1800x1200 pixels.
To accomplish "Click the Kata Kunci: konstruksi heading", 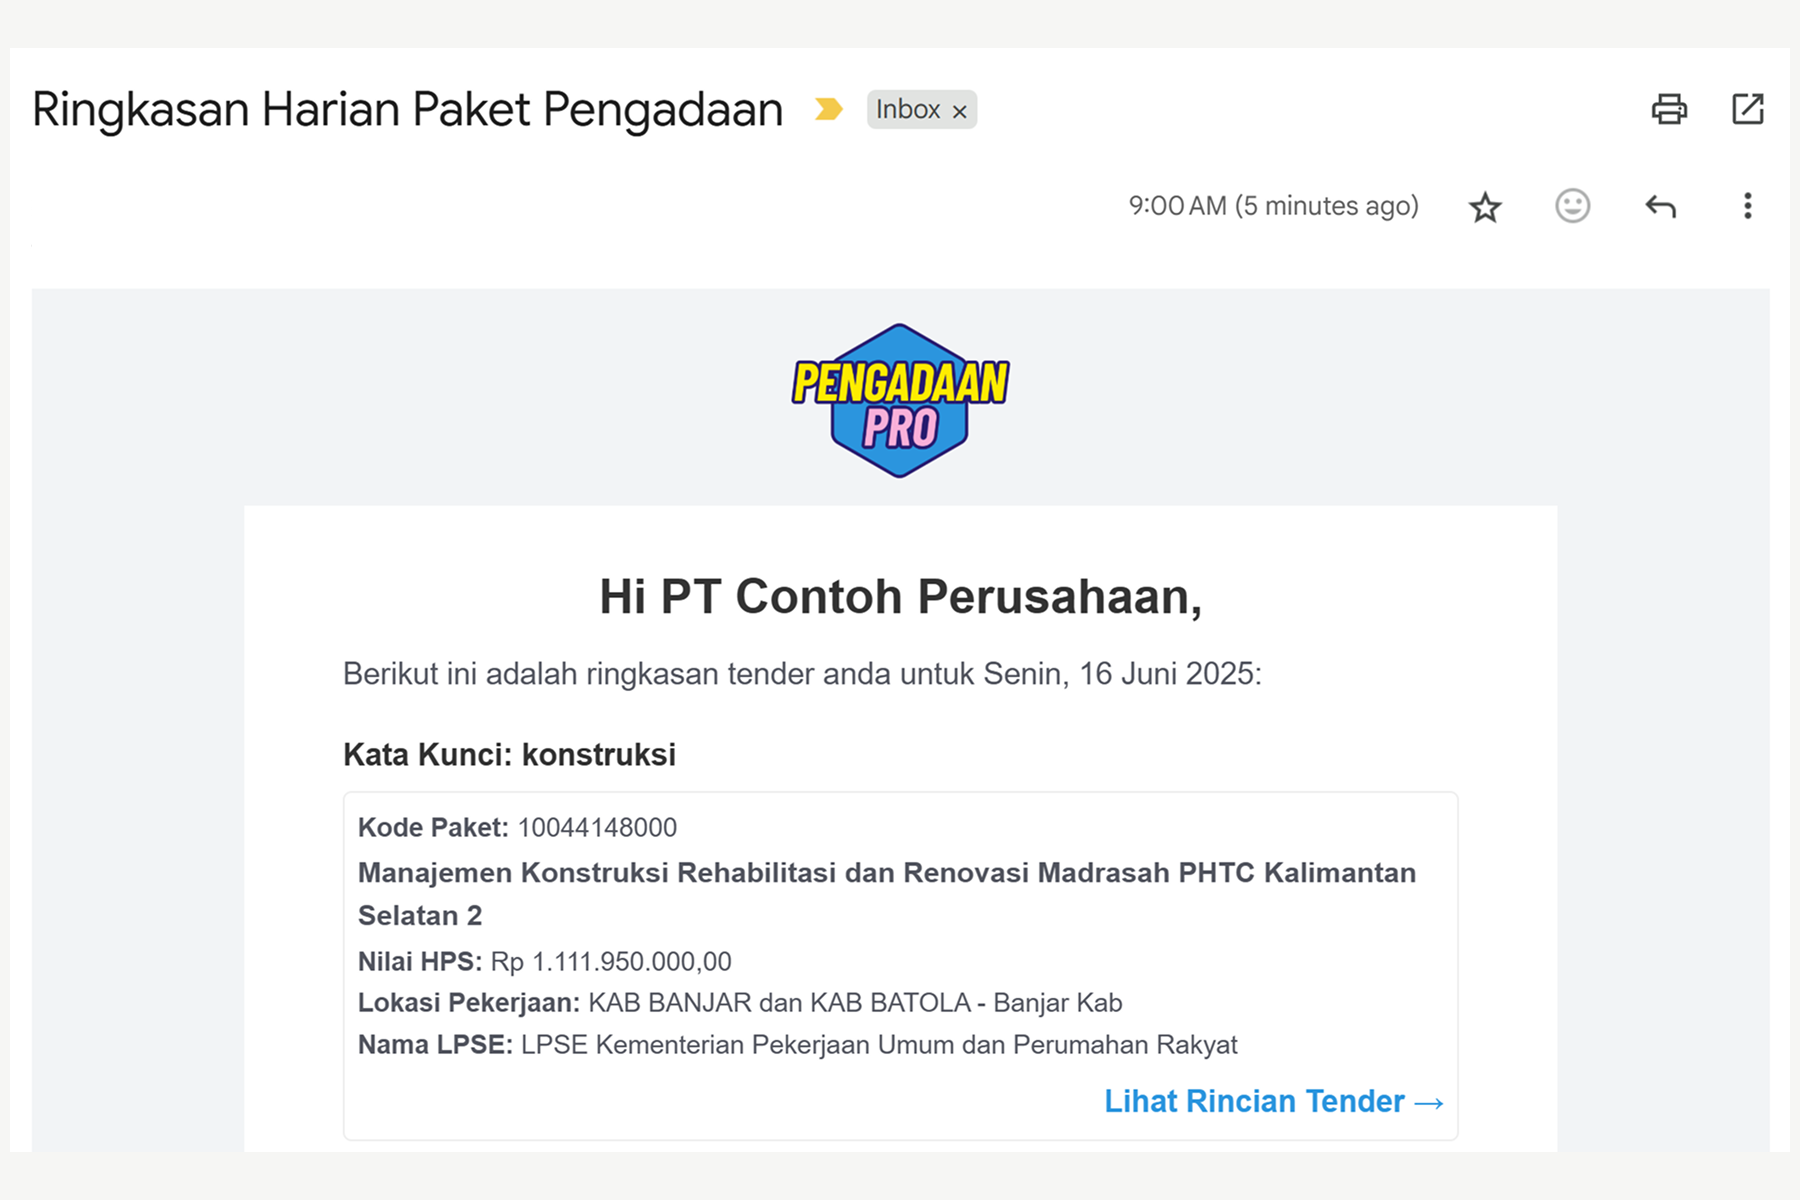I will point(509,754).
